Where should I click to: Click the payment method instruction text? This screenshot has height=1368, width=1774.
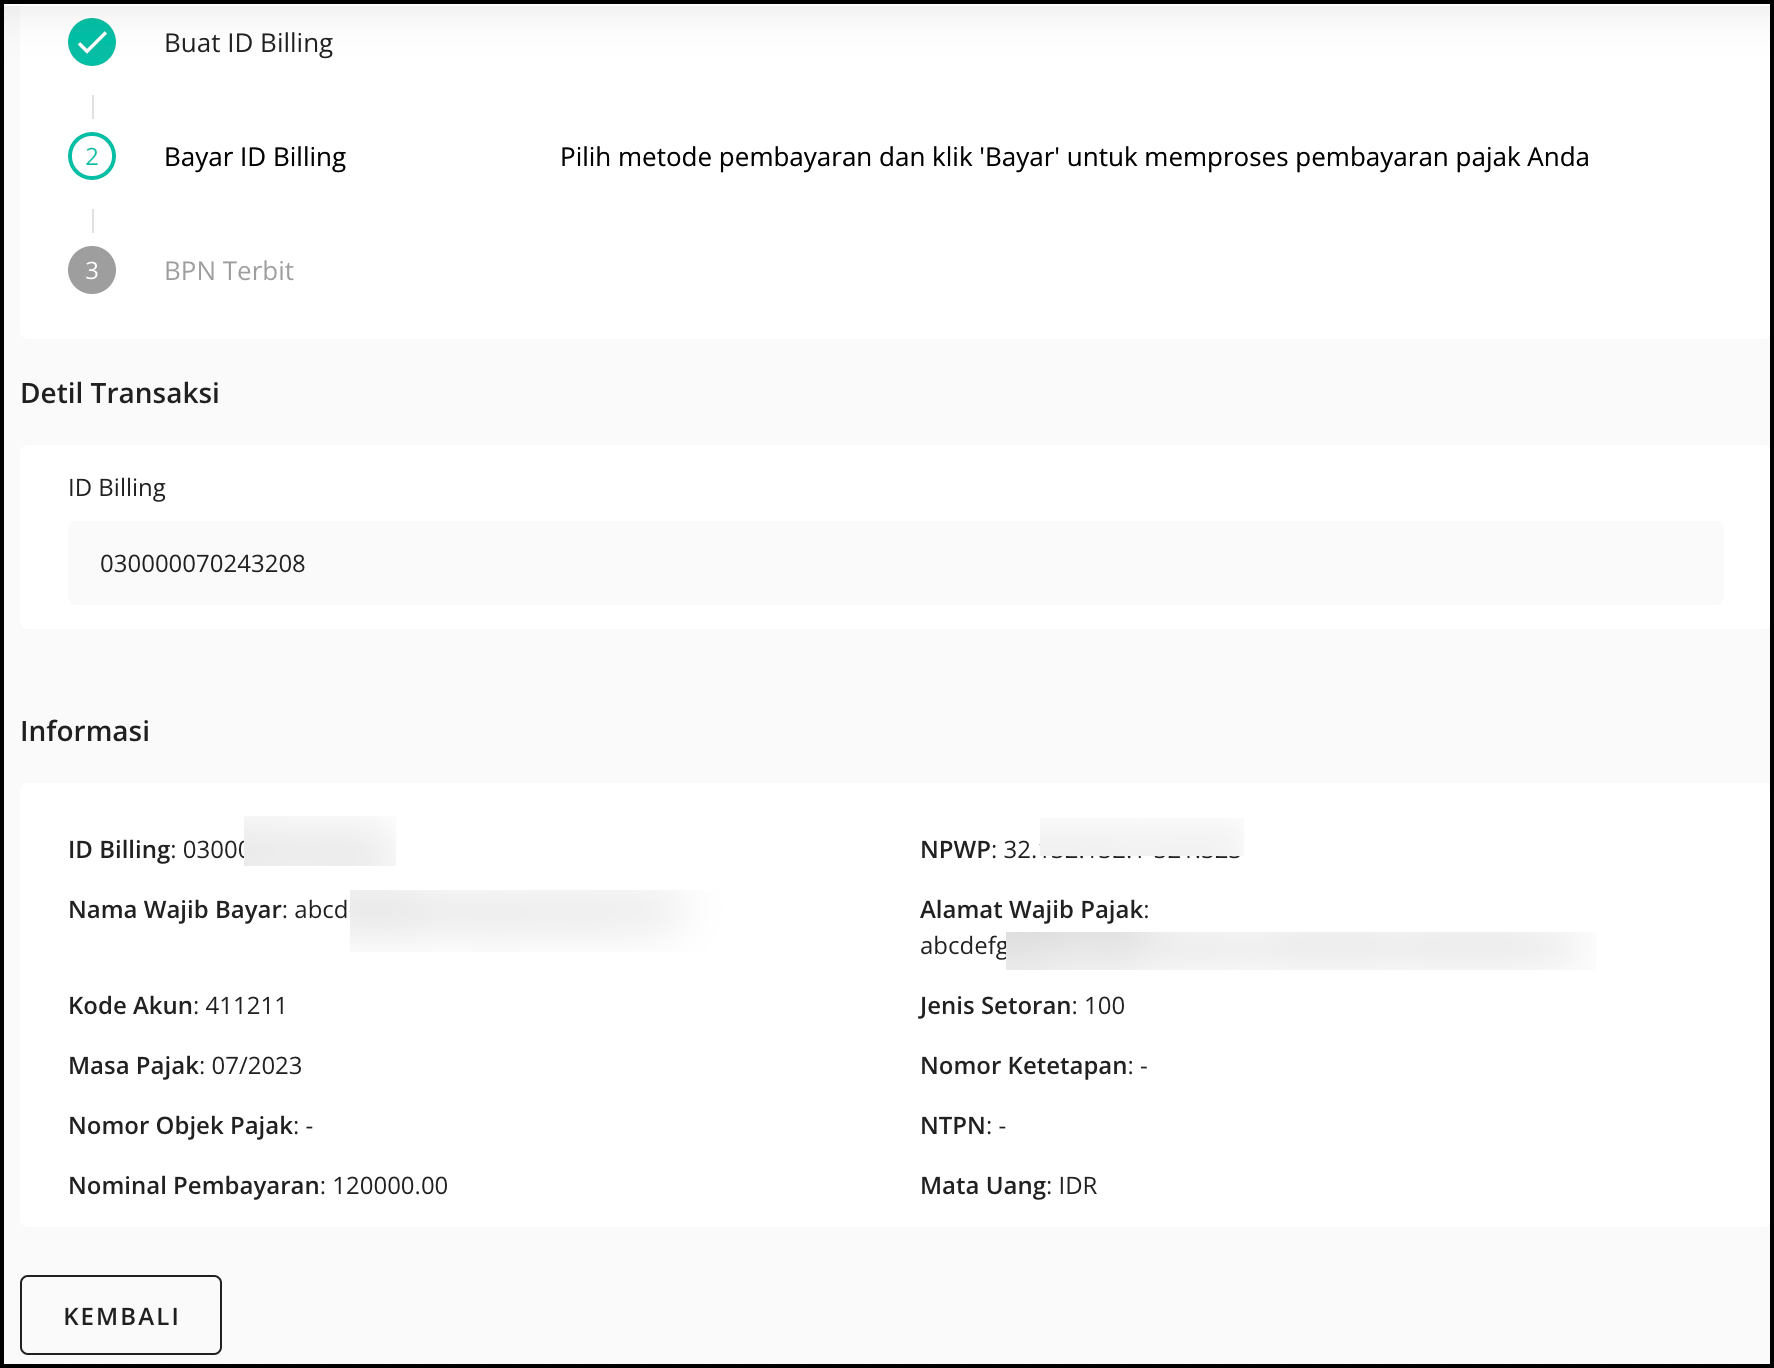1074,157
